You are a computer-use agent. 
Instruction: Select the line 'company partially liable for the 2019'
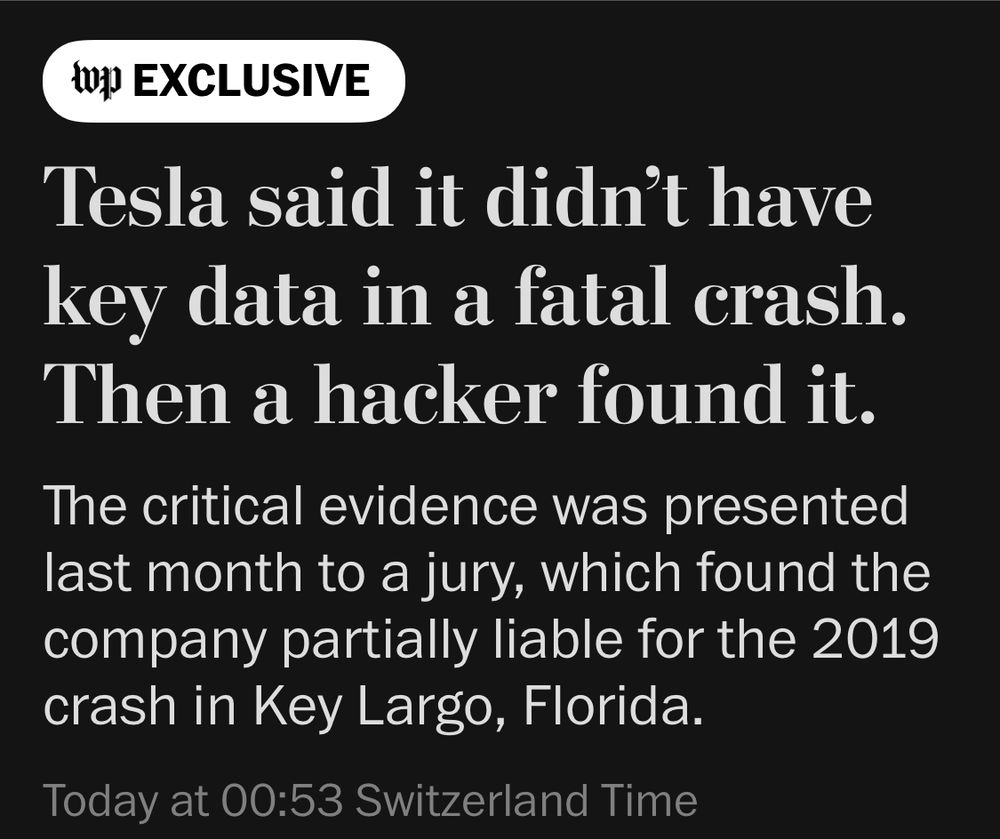tap(491, 640)
